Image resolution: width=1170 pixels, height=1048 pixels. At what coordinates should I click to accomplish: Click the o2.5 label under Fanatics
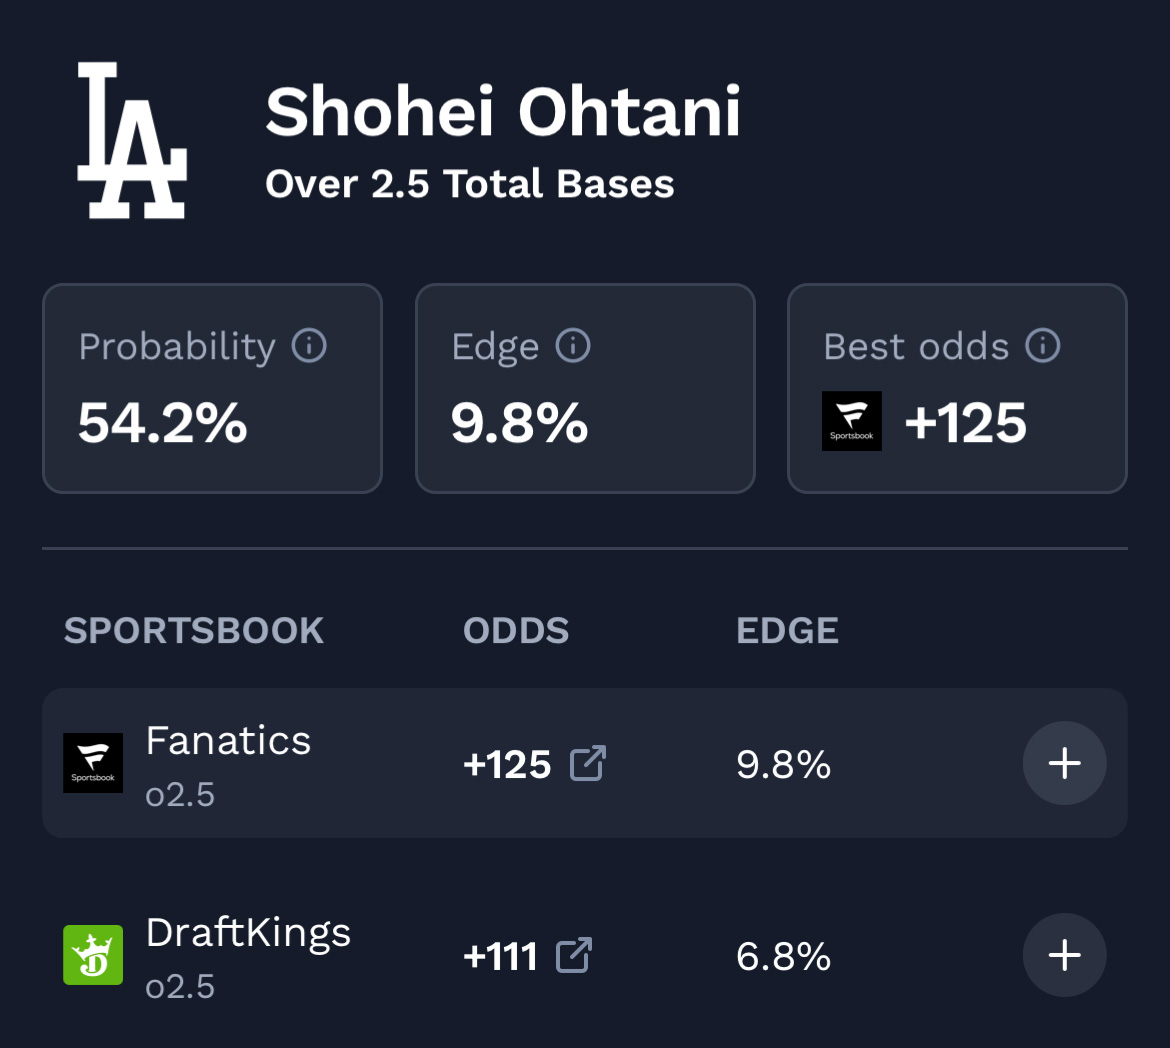click(181, 795)
